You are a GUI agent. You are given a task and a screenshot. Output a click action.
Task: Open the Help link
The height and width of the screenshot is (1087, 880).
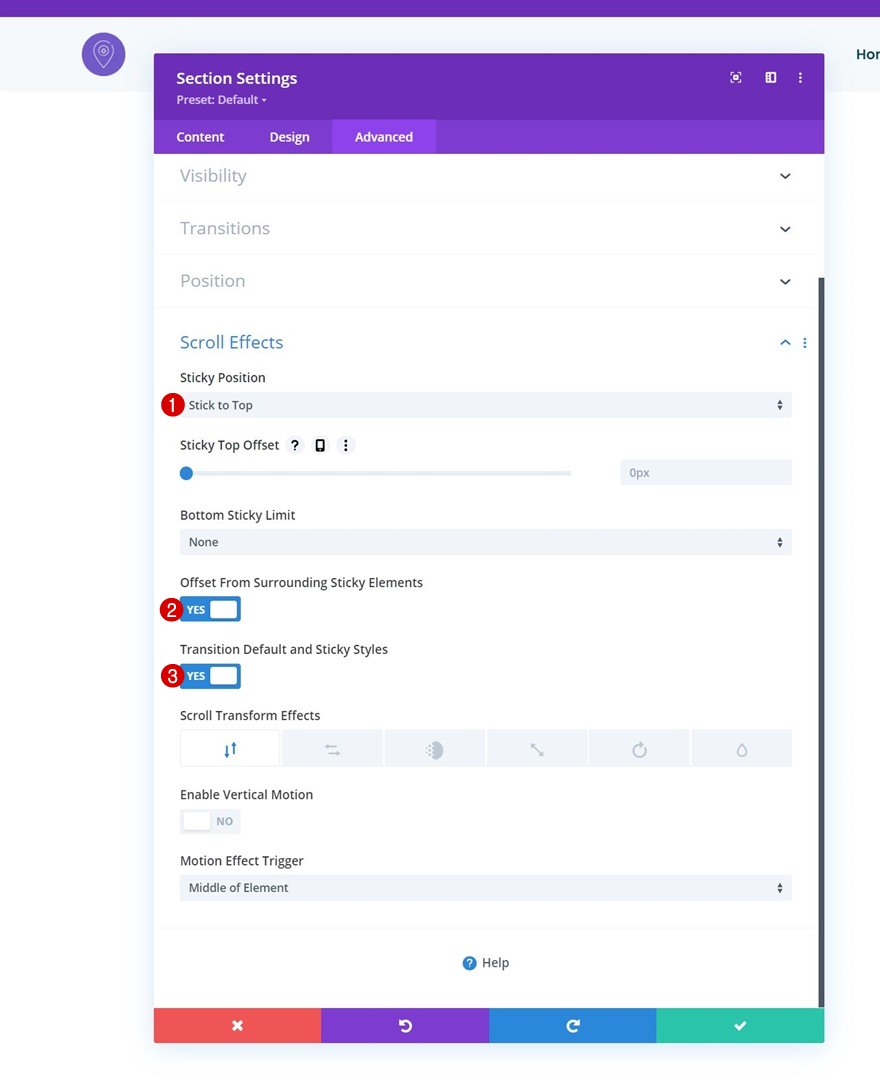[x=485, y=963]
